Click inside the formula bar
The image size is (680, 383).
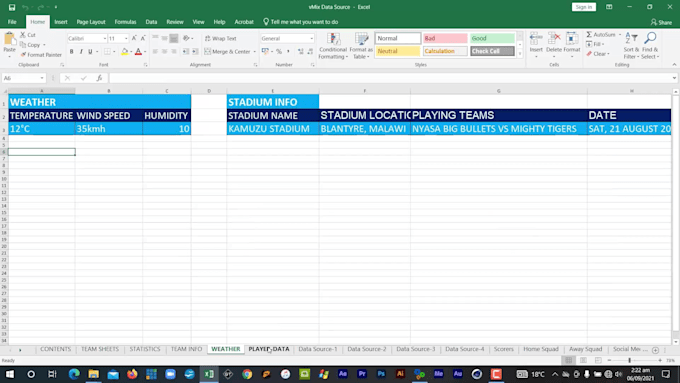click(390, 78)
